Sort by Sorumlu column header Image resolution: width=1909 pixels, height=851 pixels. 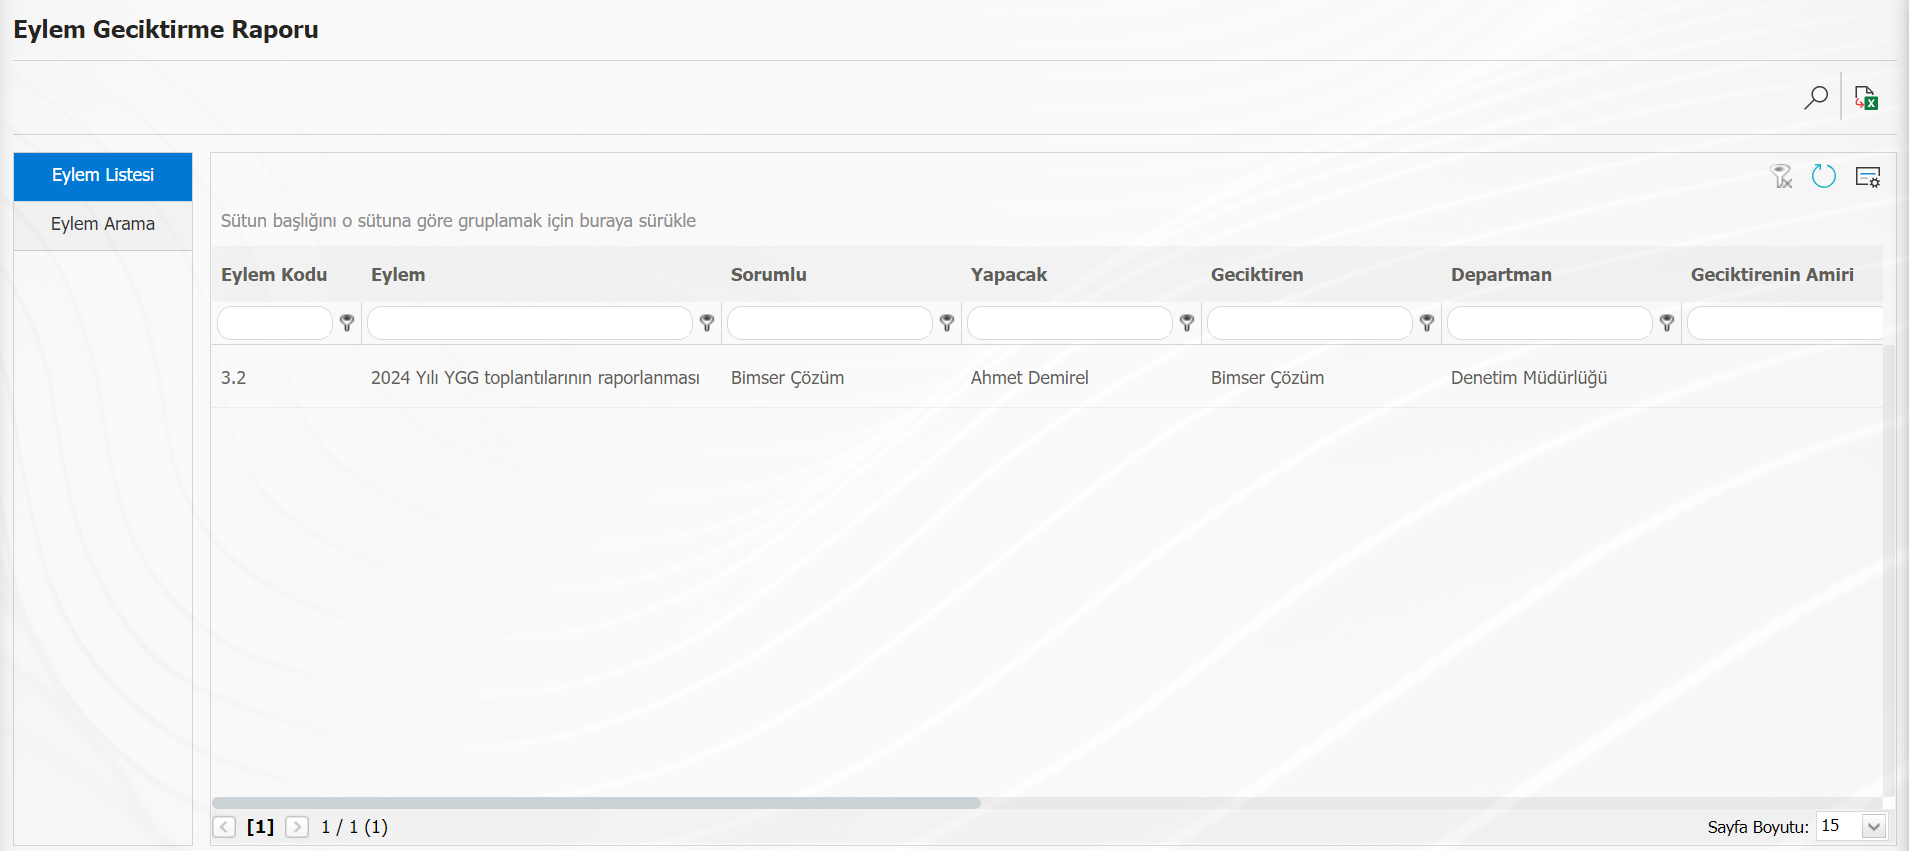click(769, 275)
